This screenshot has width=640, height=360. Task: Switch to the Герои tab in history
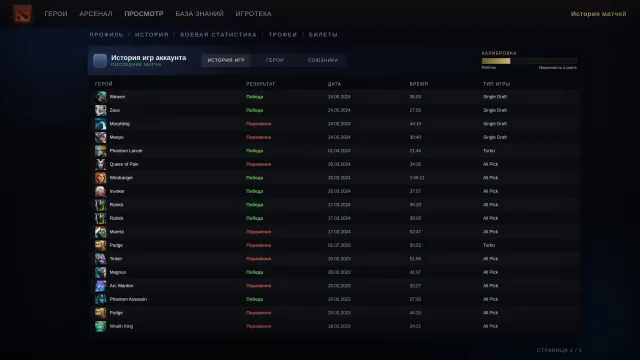[x=275, y=60]
